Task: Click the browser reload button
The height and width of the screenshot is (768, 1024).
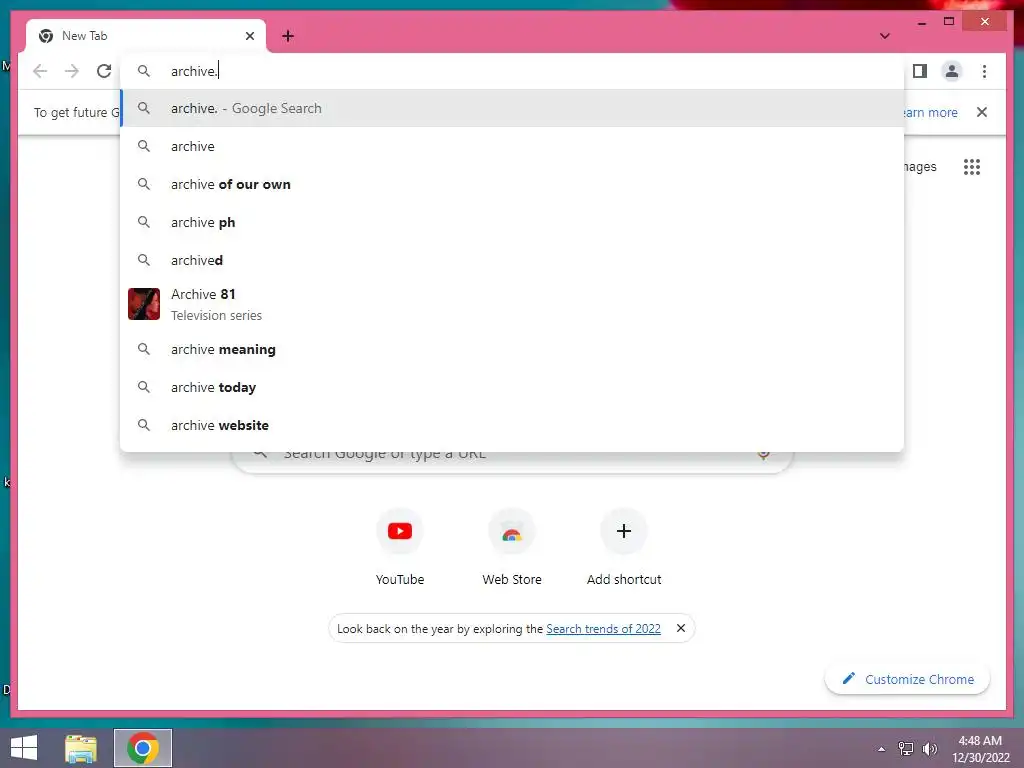Action: coord(104,71)
